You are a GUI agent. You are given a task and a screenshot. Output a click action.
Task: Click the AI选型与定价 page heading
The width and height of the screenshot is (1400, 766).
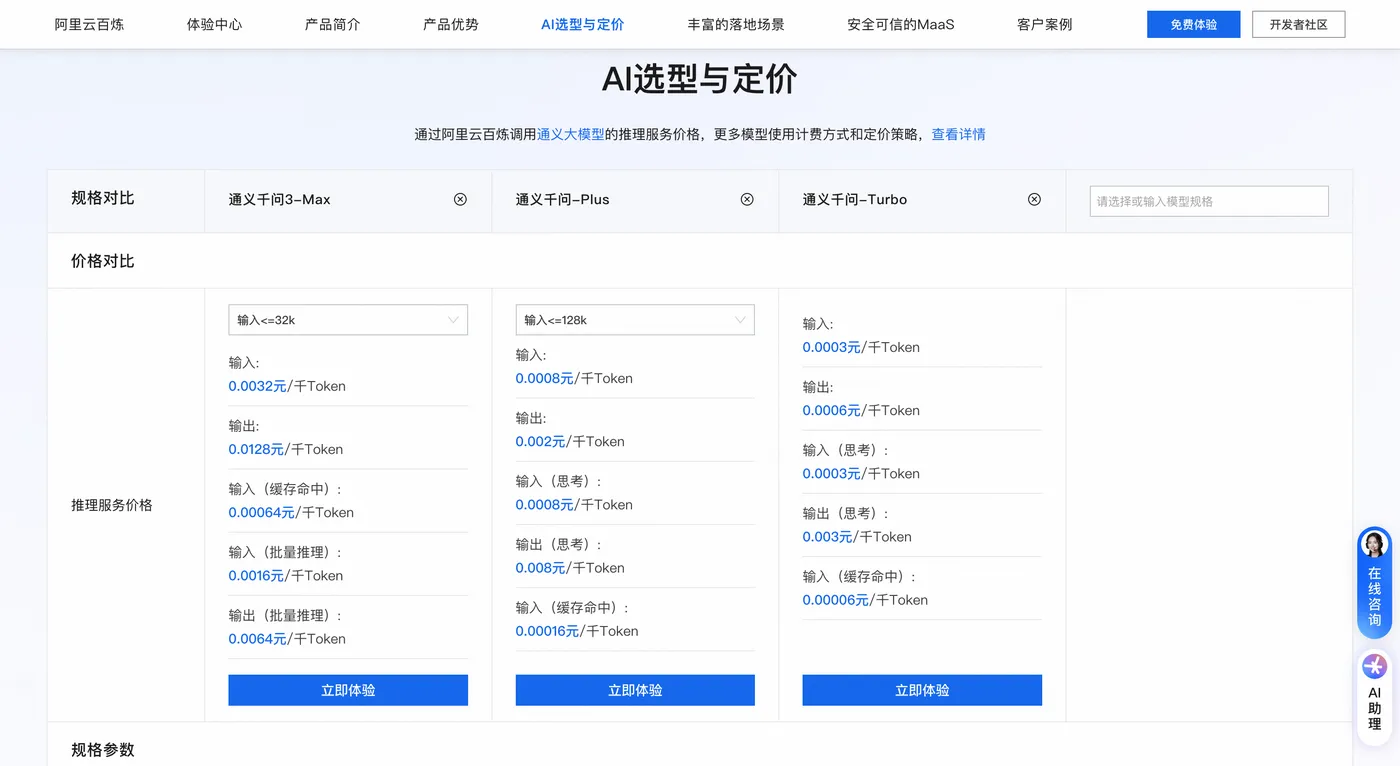(699, 79)
